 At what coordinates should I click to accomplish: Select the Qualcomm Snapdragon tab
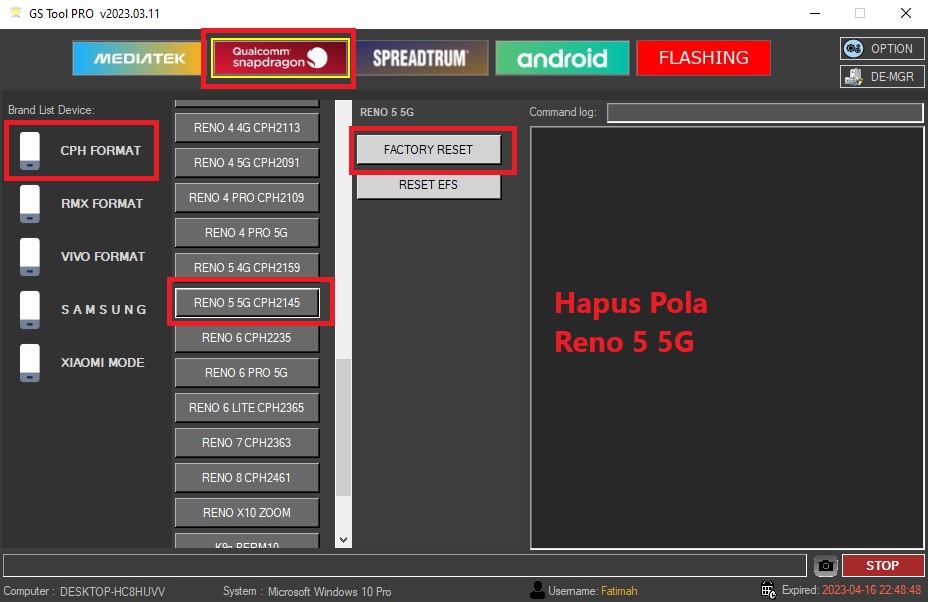[279, 58]
